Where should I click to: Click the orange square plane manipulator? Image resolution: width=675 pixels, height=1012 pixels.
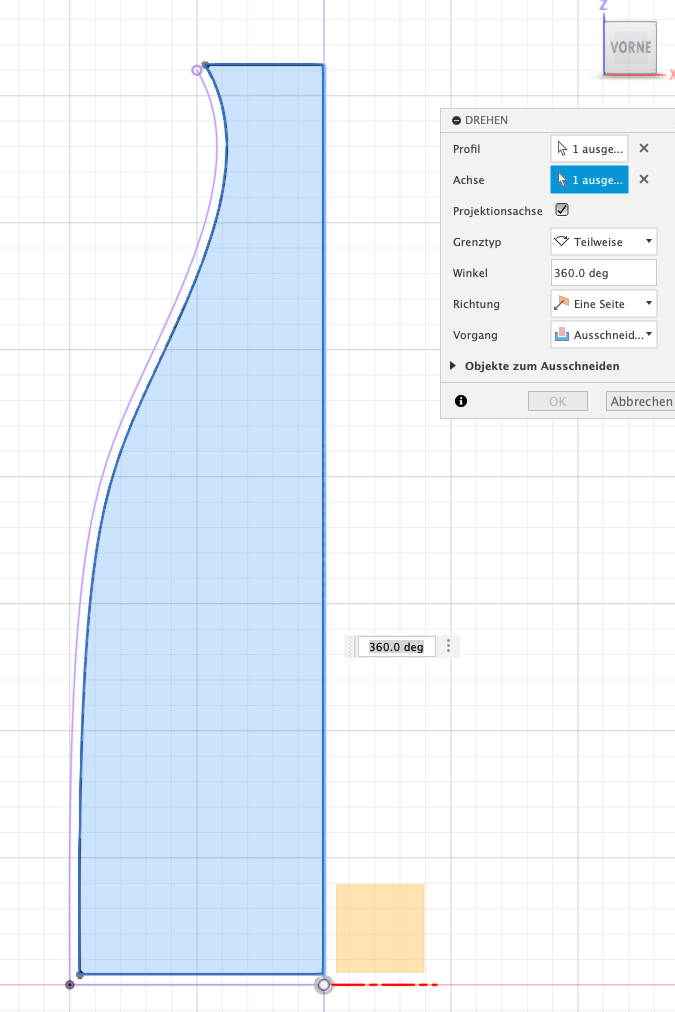(380, 927)
